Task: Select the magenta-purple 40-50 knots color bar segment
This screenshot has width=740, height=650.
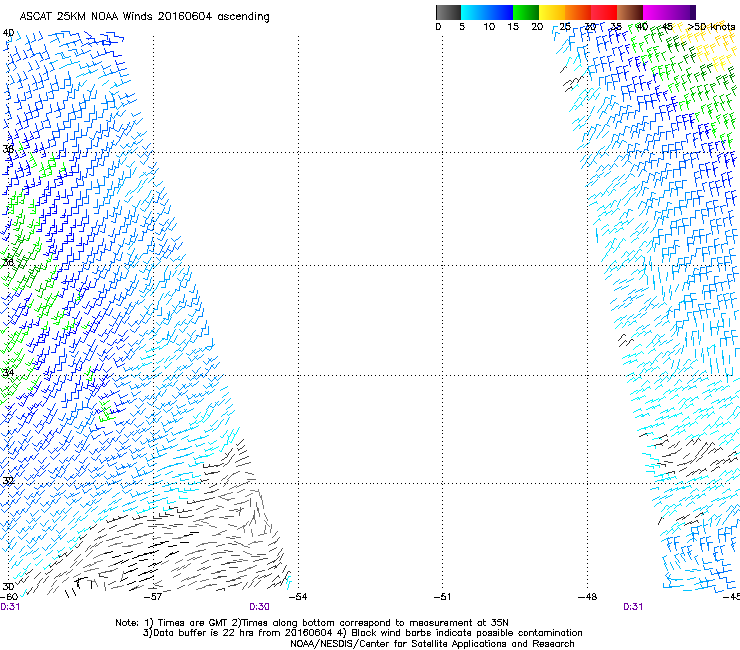Action: [669, 12]
